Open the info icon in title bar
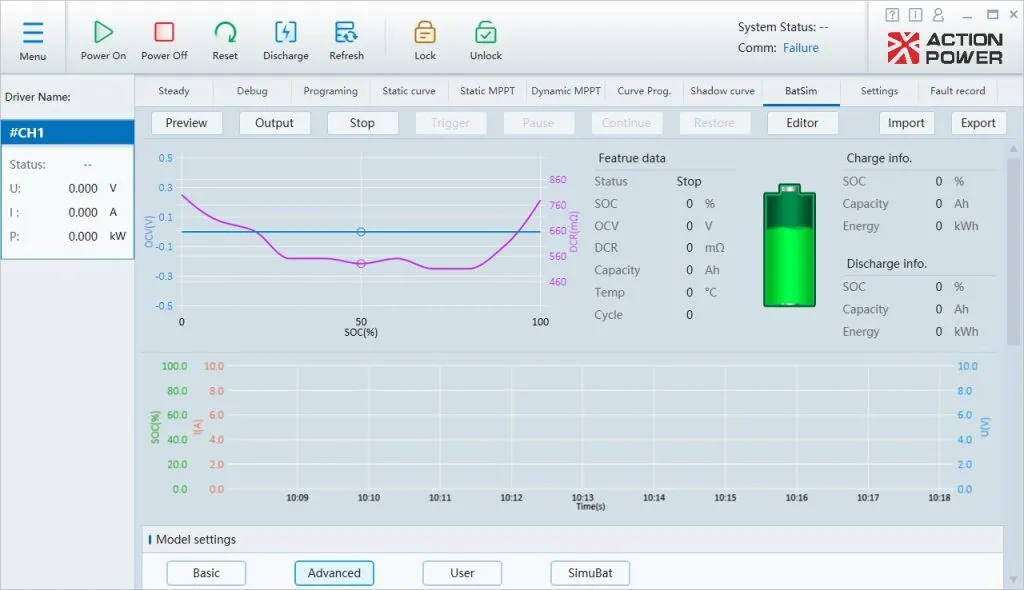The width and height of the screenshot is (1024, 590). click(x=916, y=14)
